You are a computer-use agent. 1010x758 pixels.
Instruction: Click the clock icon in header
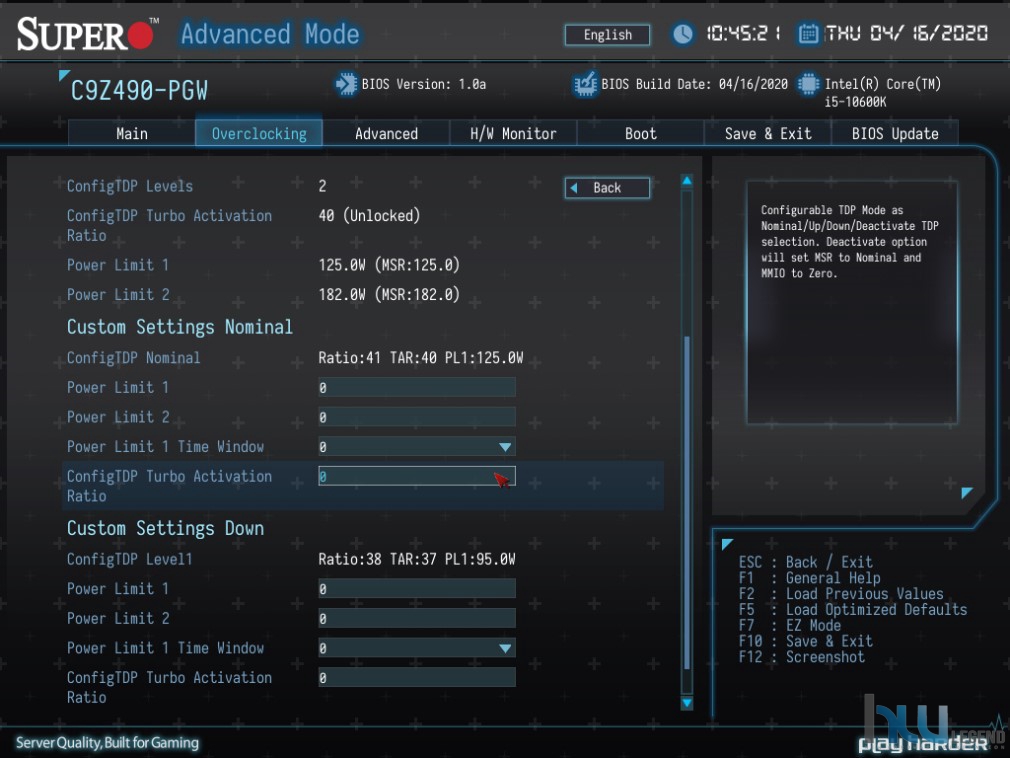coord(682,33)
